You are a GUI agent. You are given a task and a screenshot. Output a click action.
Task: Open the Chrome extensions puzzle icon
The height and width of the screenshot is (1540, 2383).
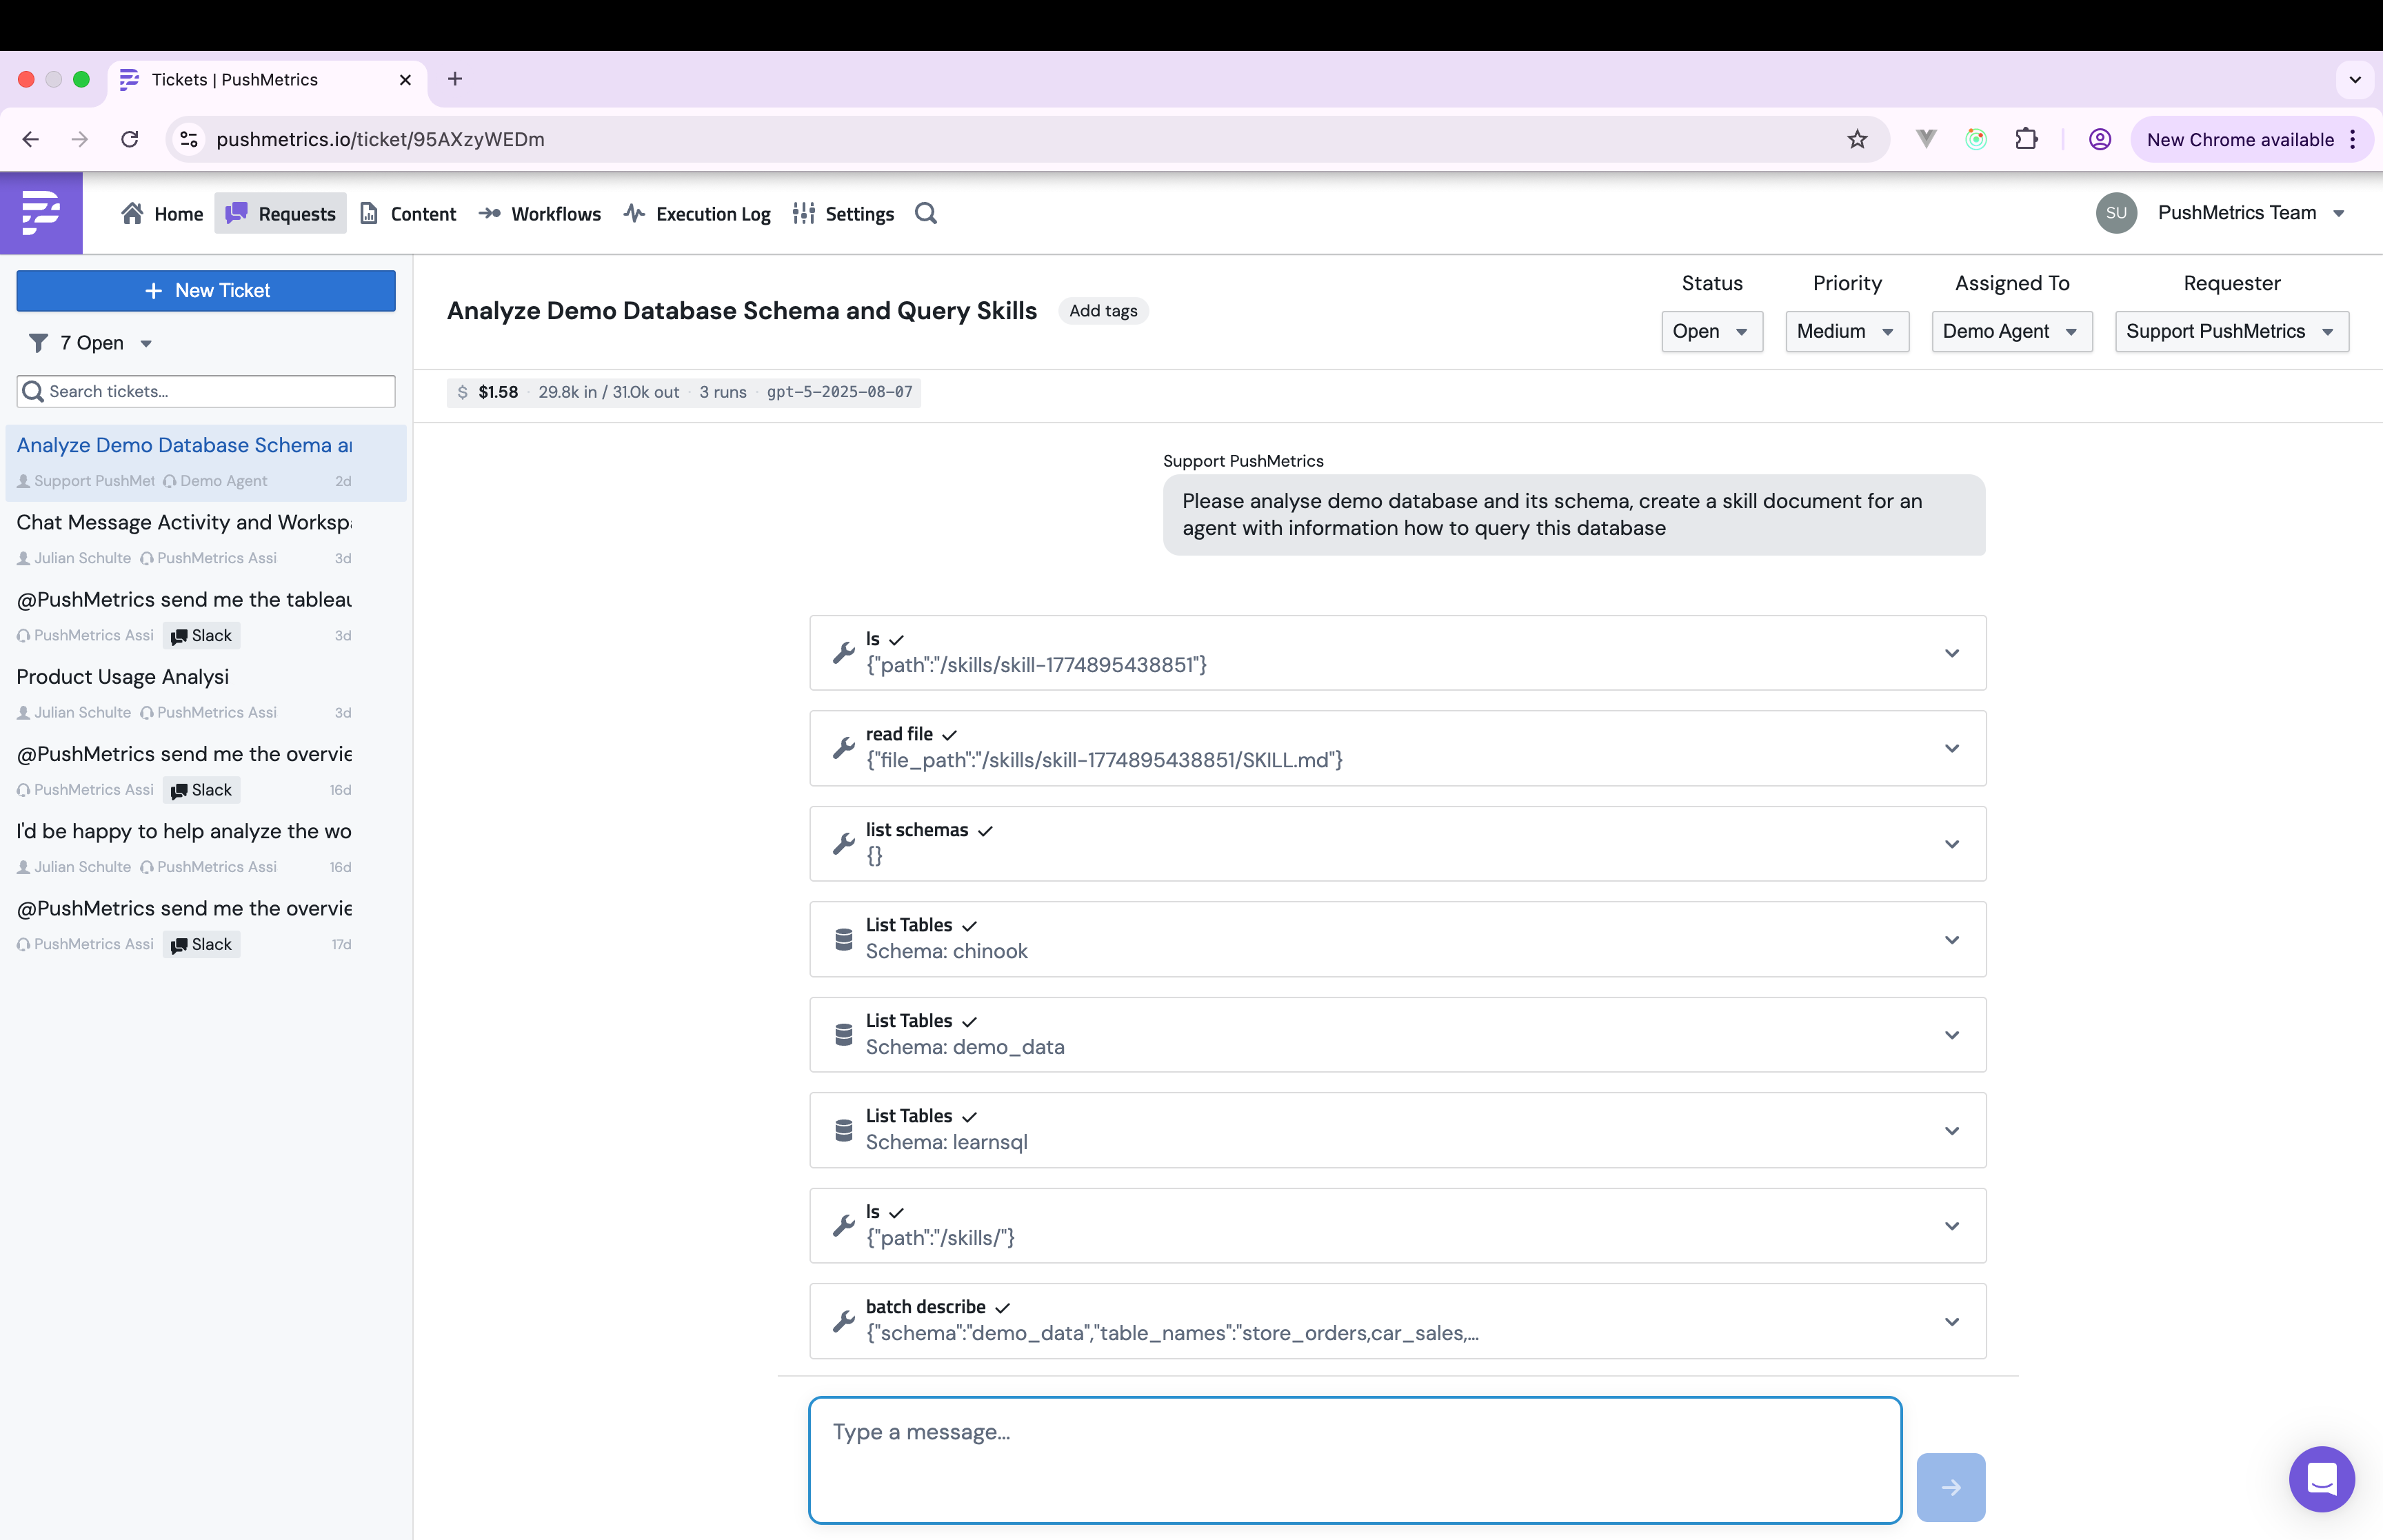coord(2027,139)
